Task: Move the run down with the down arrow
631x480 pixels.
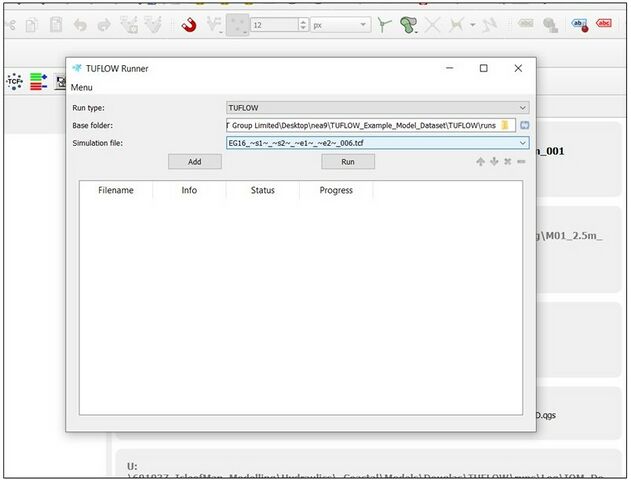Action: [x=494, y=162]
